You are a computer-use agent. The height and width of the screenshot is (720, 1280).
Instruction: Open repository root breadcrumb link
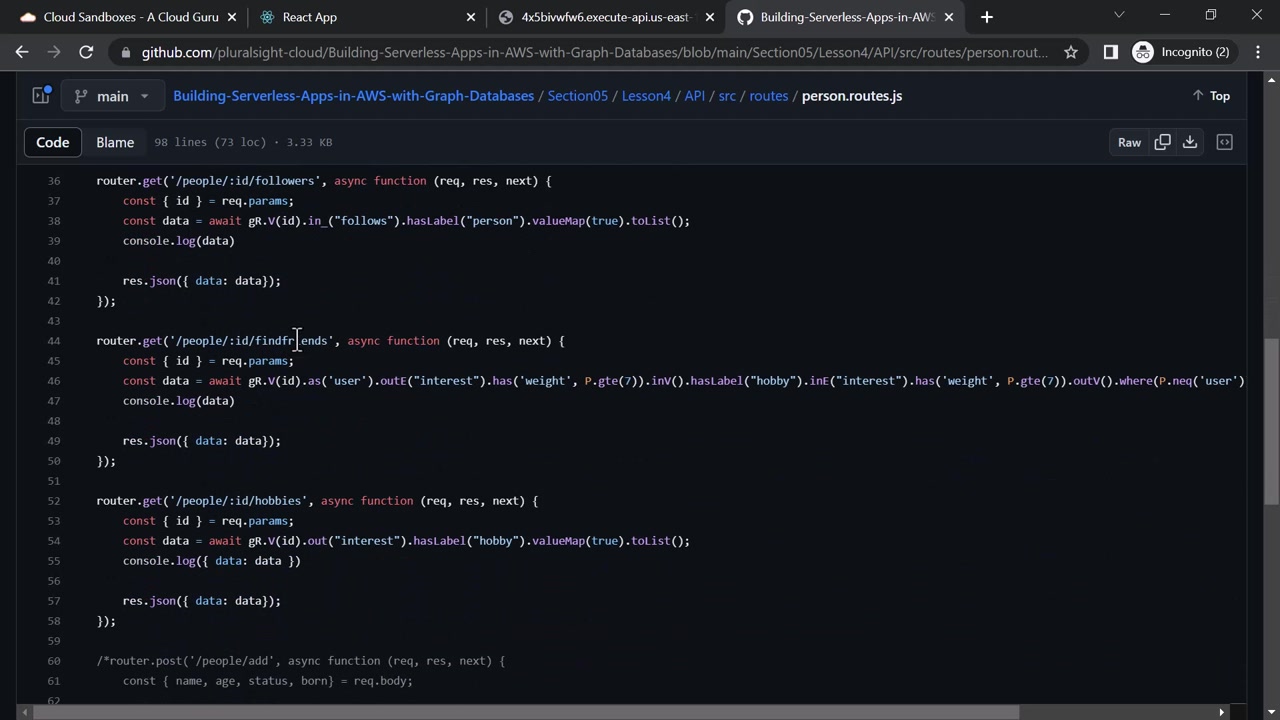coord(353,96)
